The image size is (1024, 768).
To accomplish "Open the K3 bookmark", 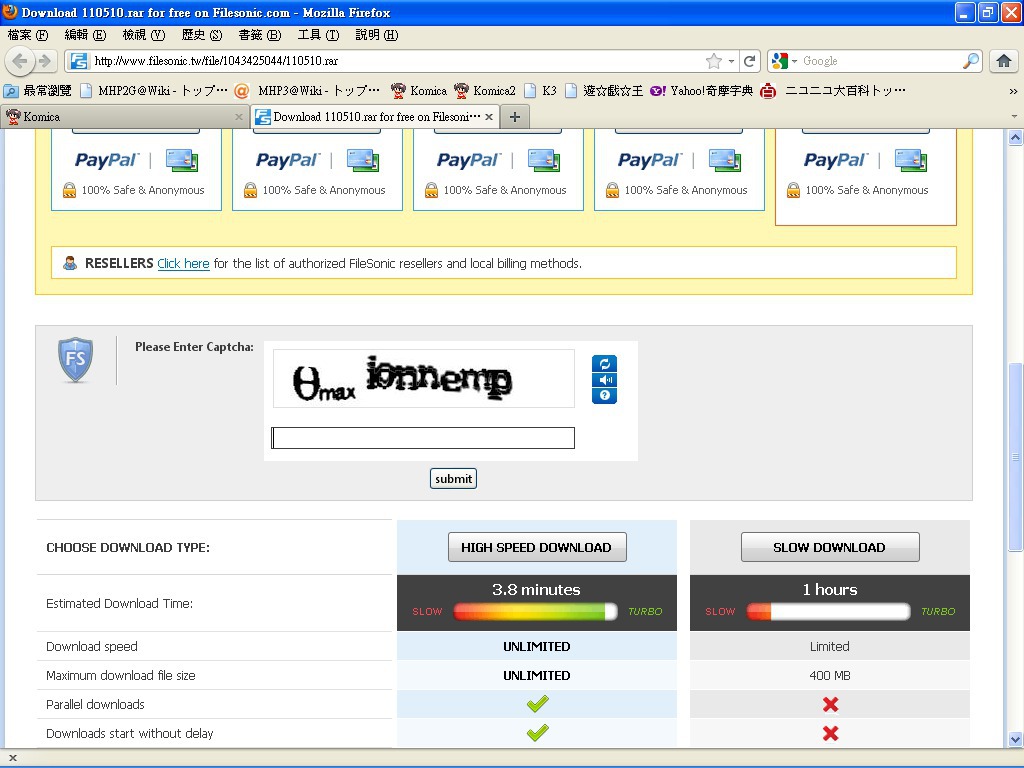I will click(x=541, y=91).
